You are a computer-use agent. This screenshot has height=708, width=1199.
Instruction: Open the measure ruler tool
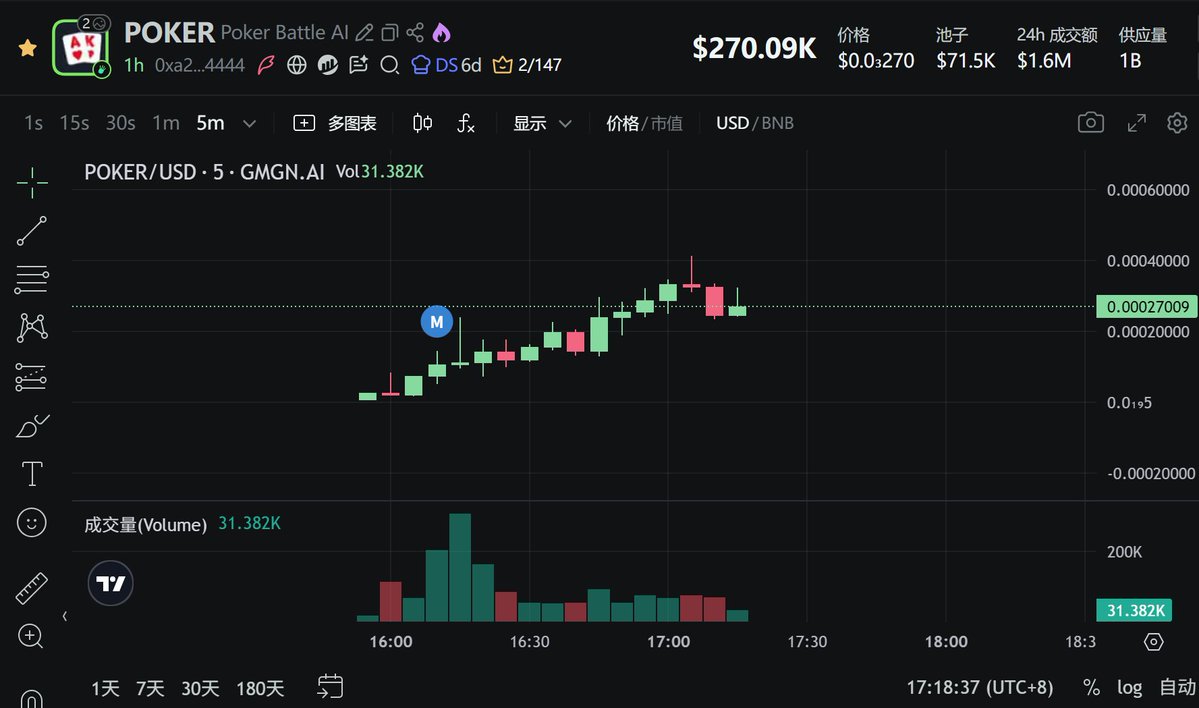coord(31,588)
